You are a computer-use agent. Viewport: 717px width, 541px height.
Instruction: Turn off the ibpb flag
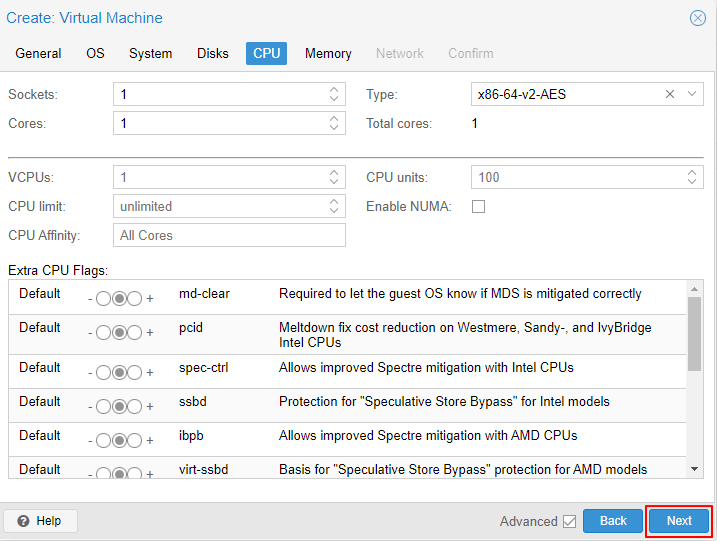click(103, 440)
